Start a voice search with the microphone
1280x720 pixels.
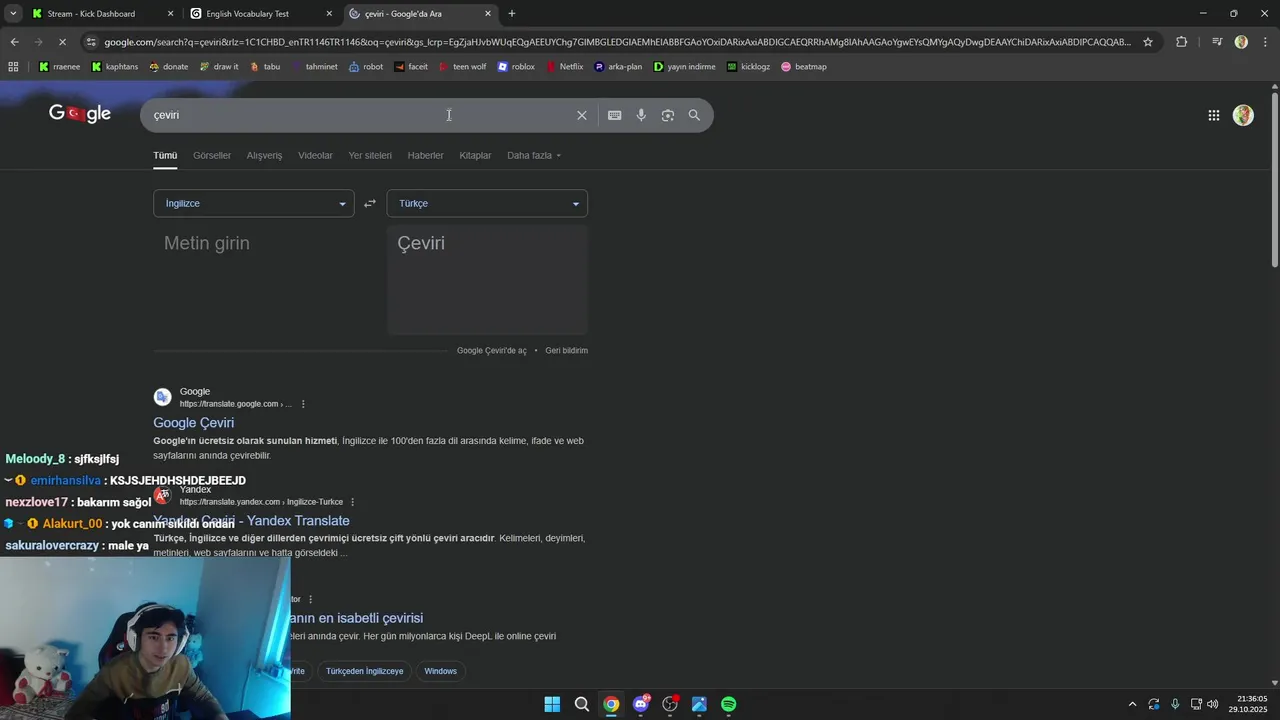[x=641, y=115]
